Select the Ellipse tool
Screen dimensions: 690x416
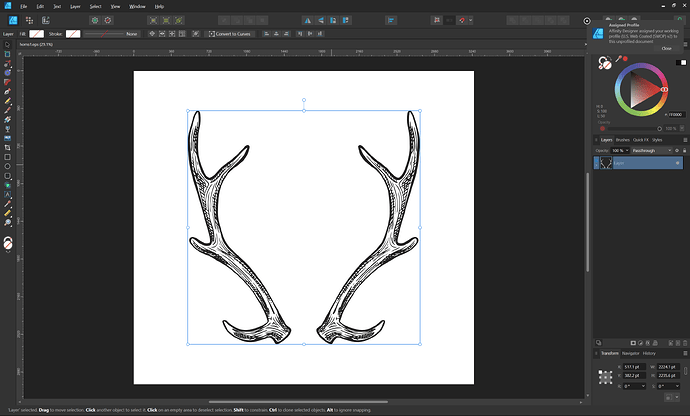[7, 166]
